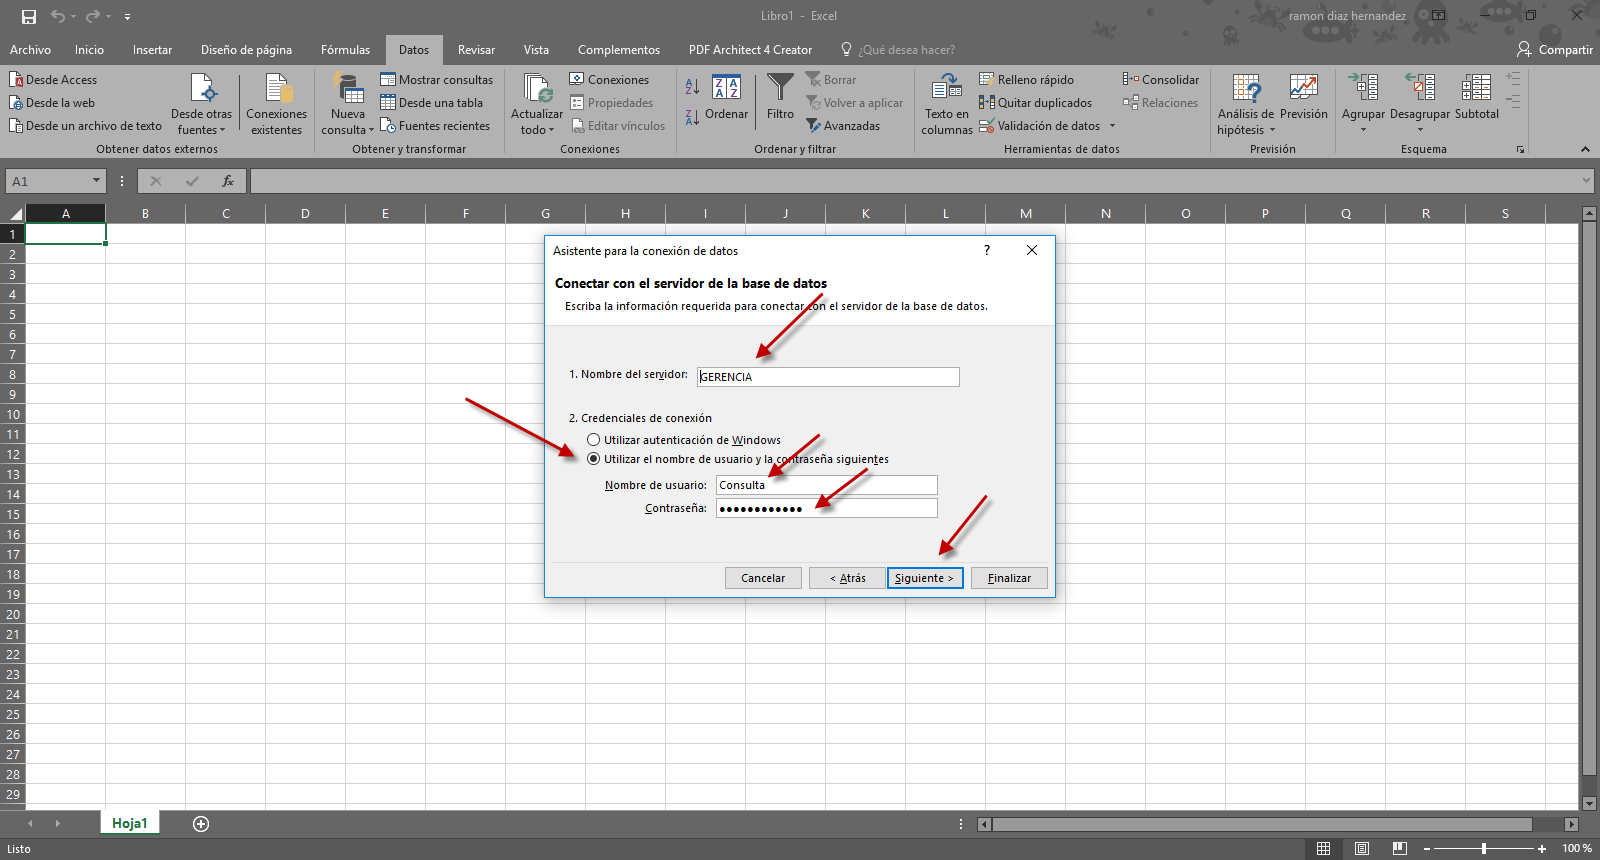Screen dimensions: 1600x860
Task: Click the Compartir share button
Action: (x=1555, y=50)
